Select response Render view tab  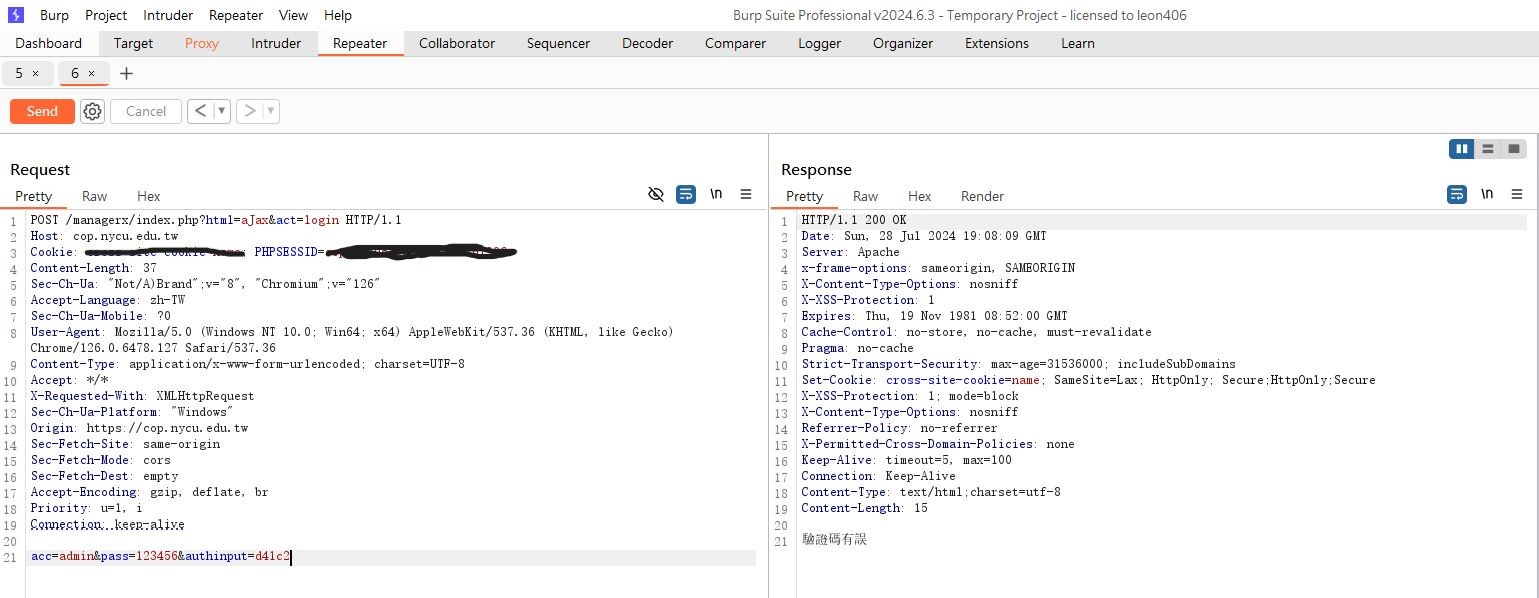[x=982, y=196]
